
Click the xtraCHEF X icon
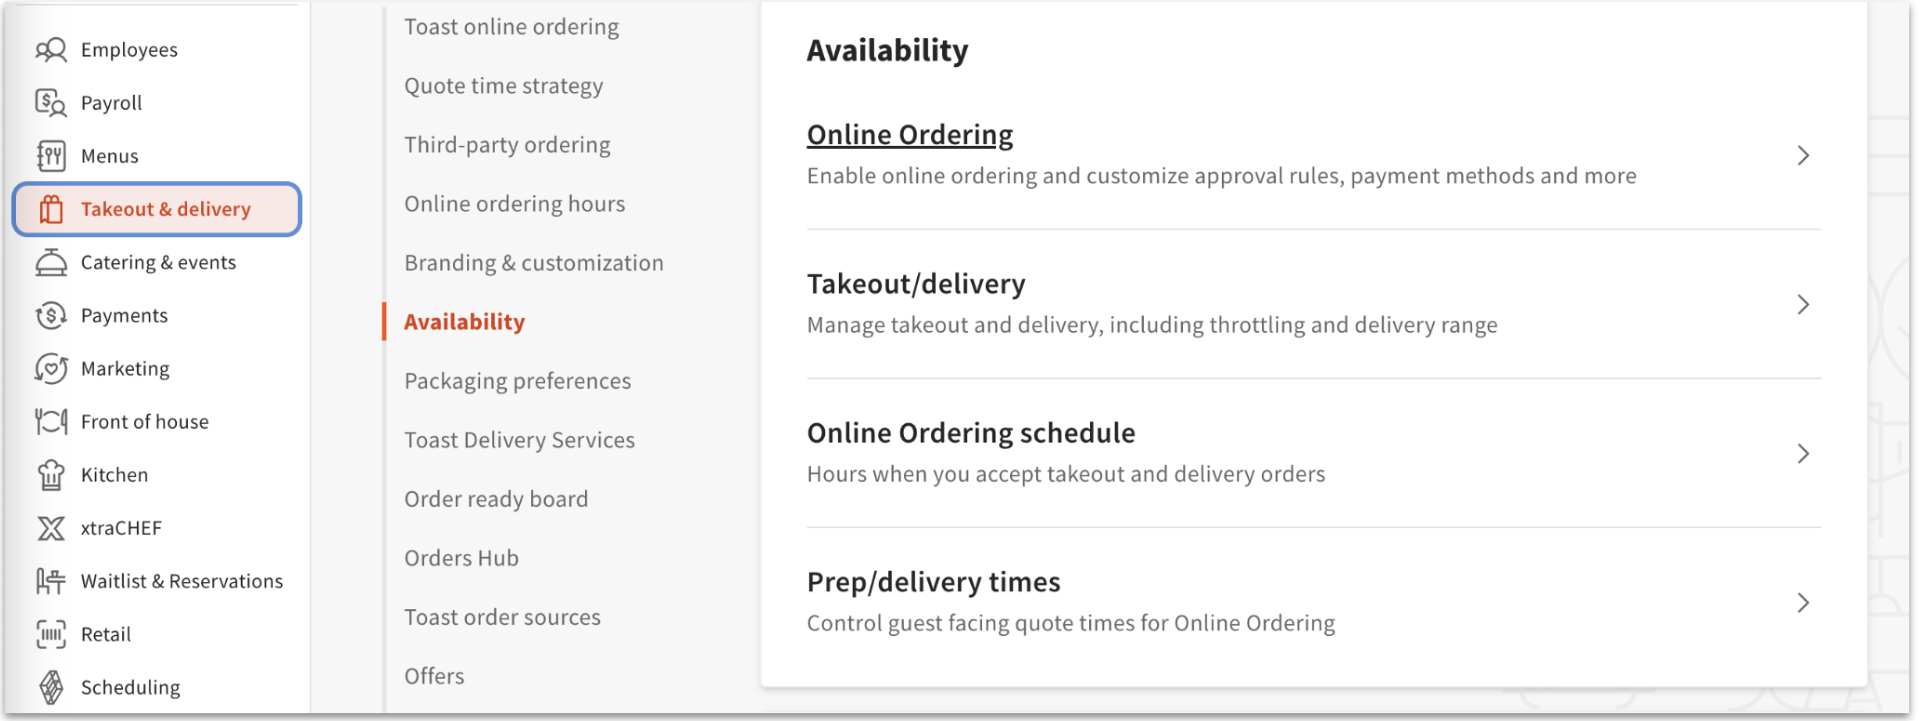[x=51, y=528]
